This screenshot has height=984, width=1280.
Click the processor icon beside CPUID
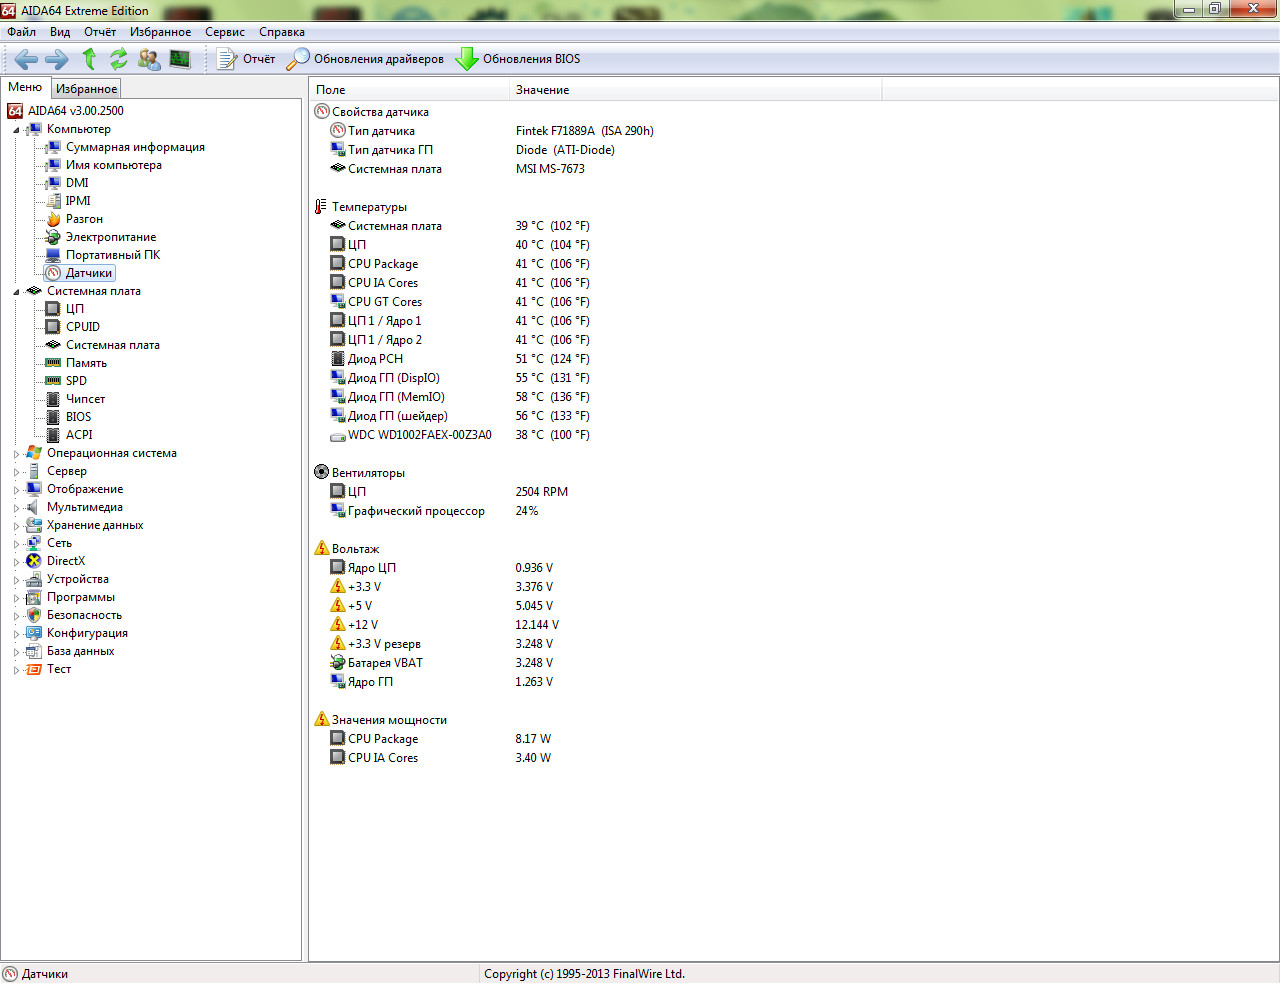coord(53,327)
